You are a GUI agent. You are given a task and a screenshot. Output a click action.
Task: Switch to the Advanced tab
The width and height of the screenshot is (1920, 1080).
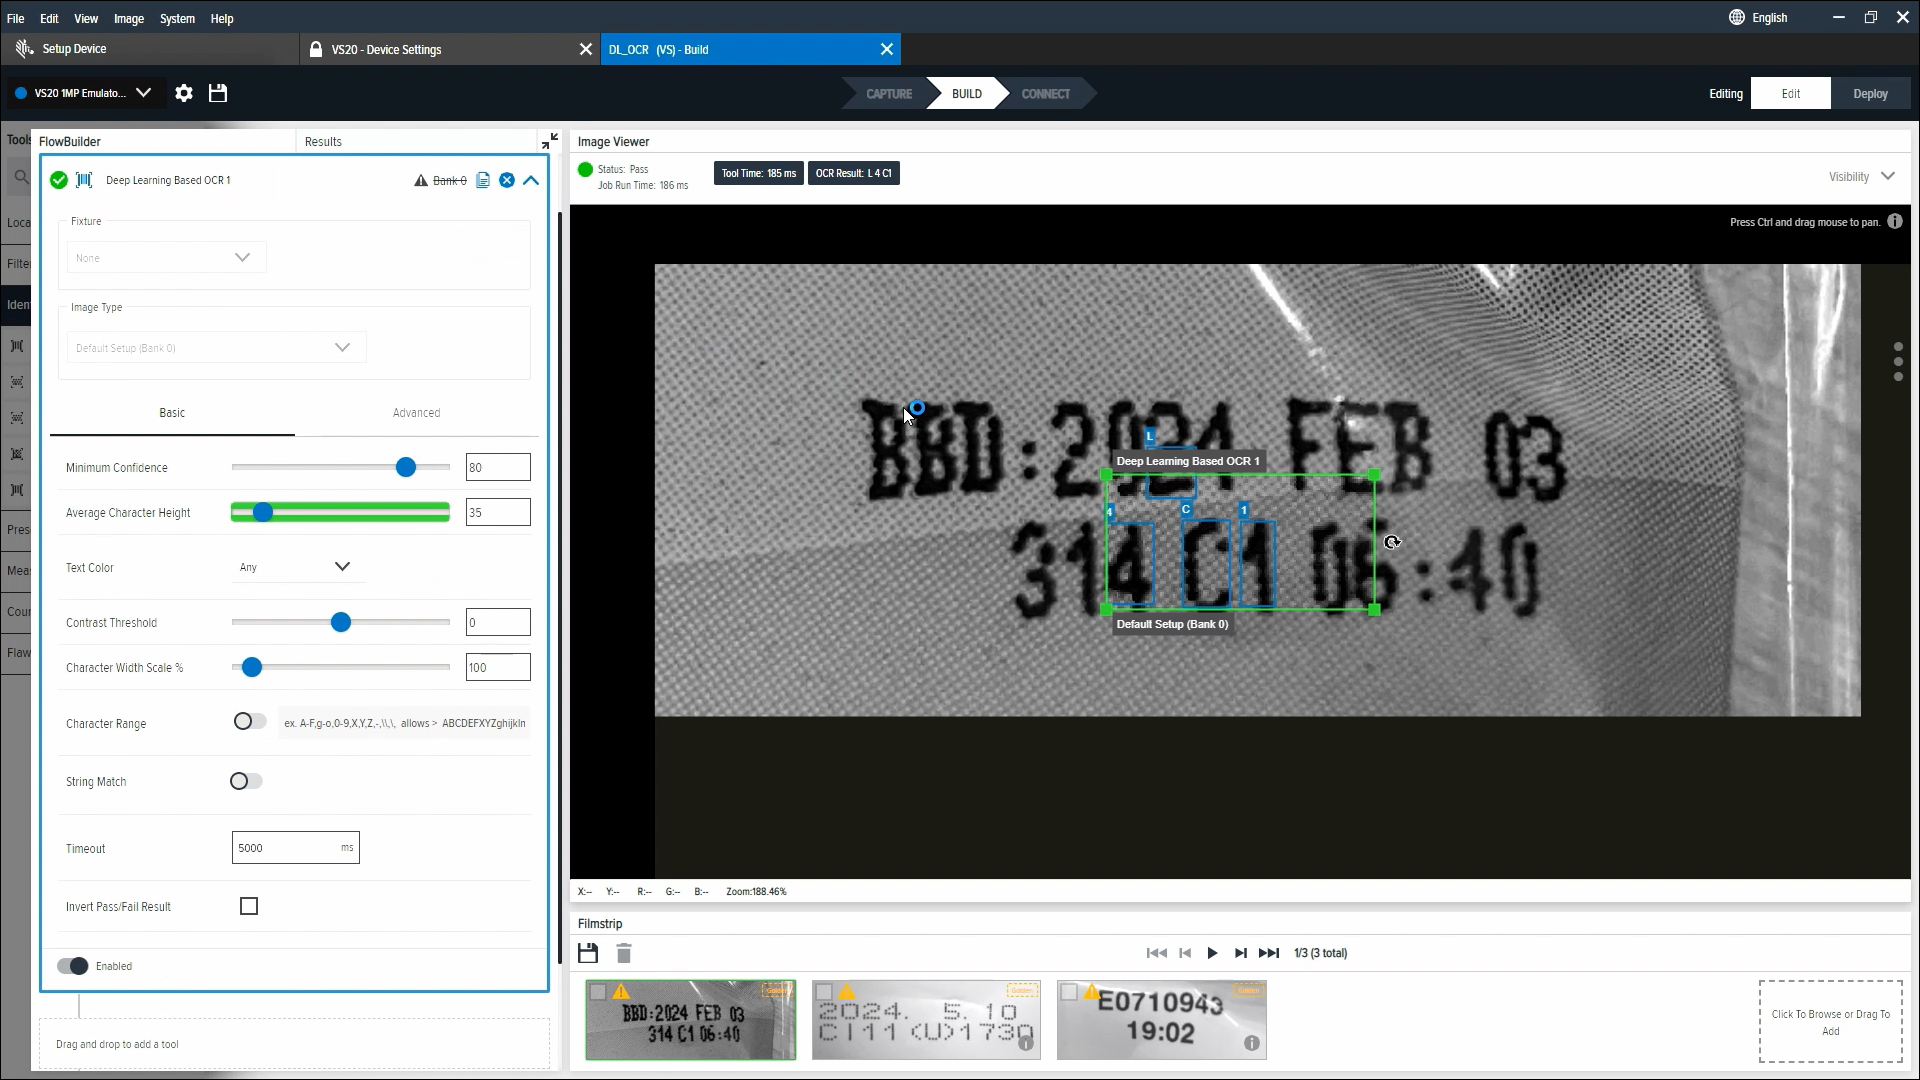(x=416, y=413)
